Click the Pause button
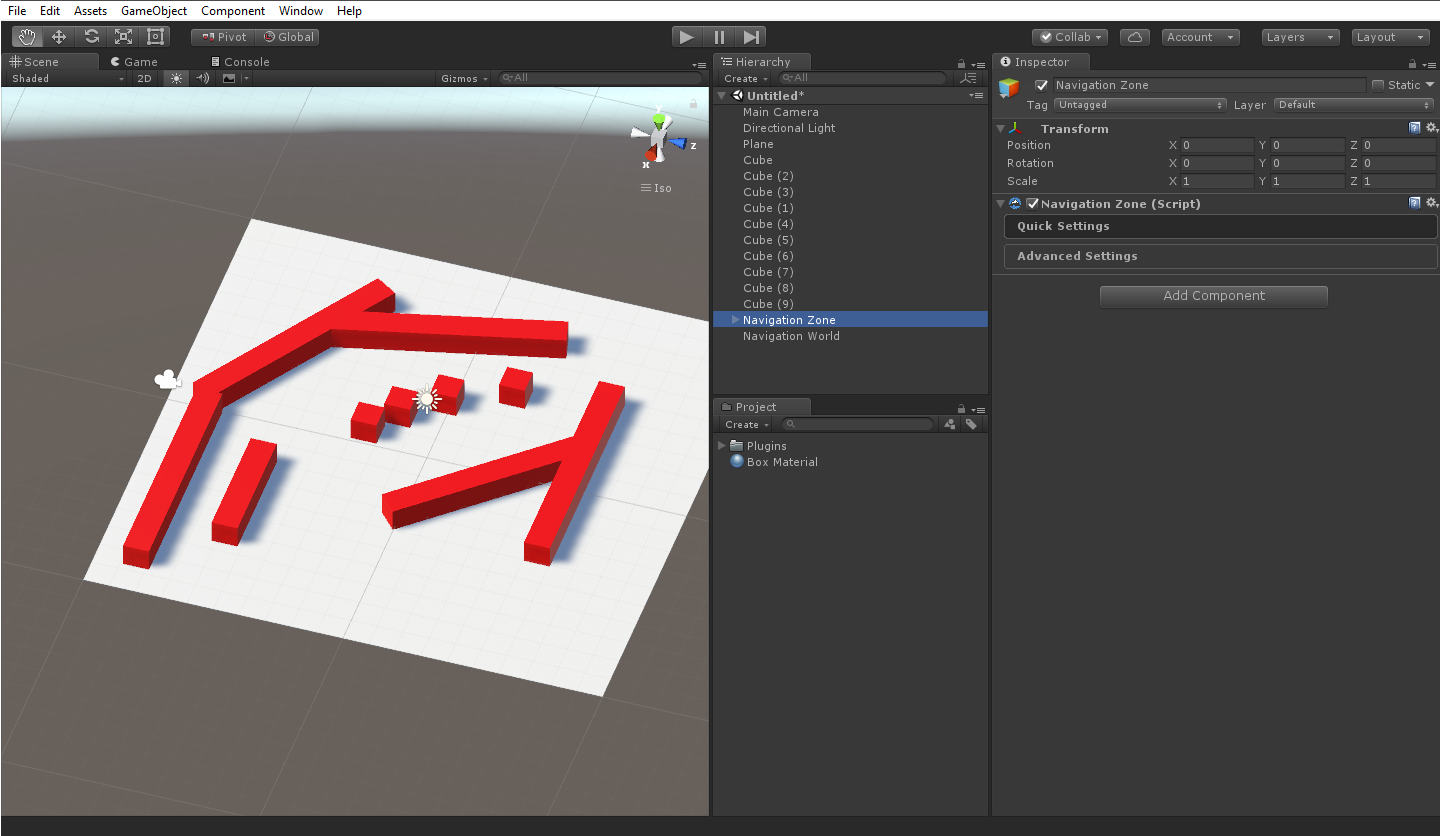 point(719,37)
